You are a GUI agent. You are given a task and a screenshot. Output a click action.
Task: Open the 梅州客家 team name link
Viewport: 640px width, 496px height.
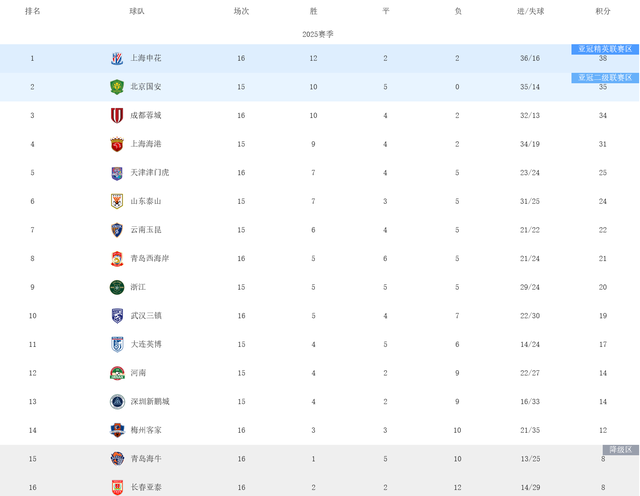[145, 430]
